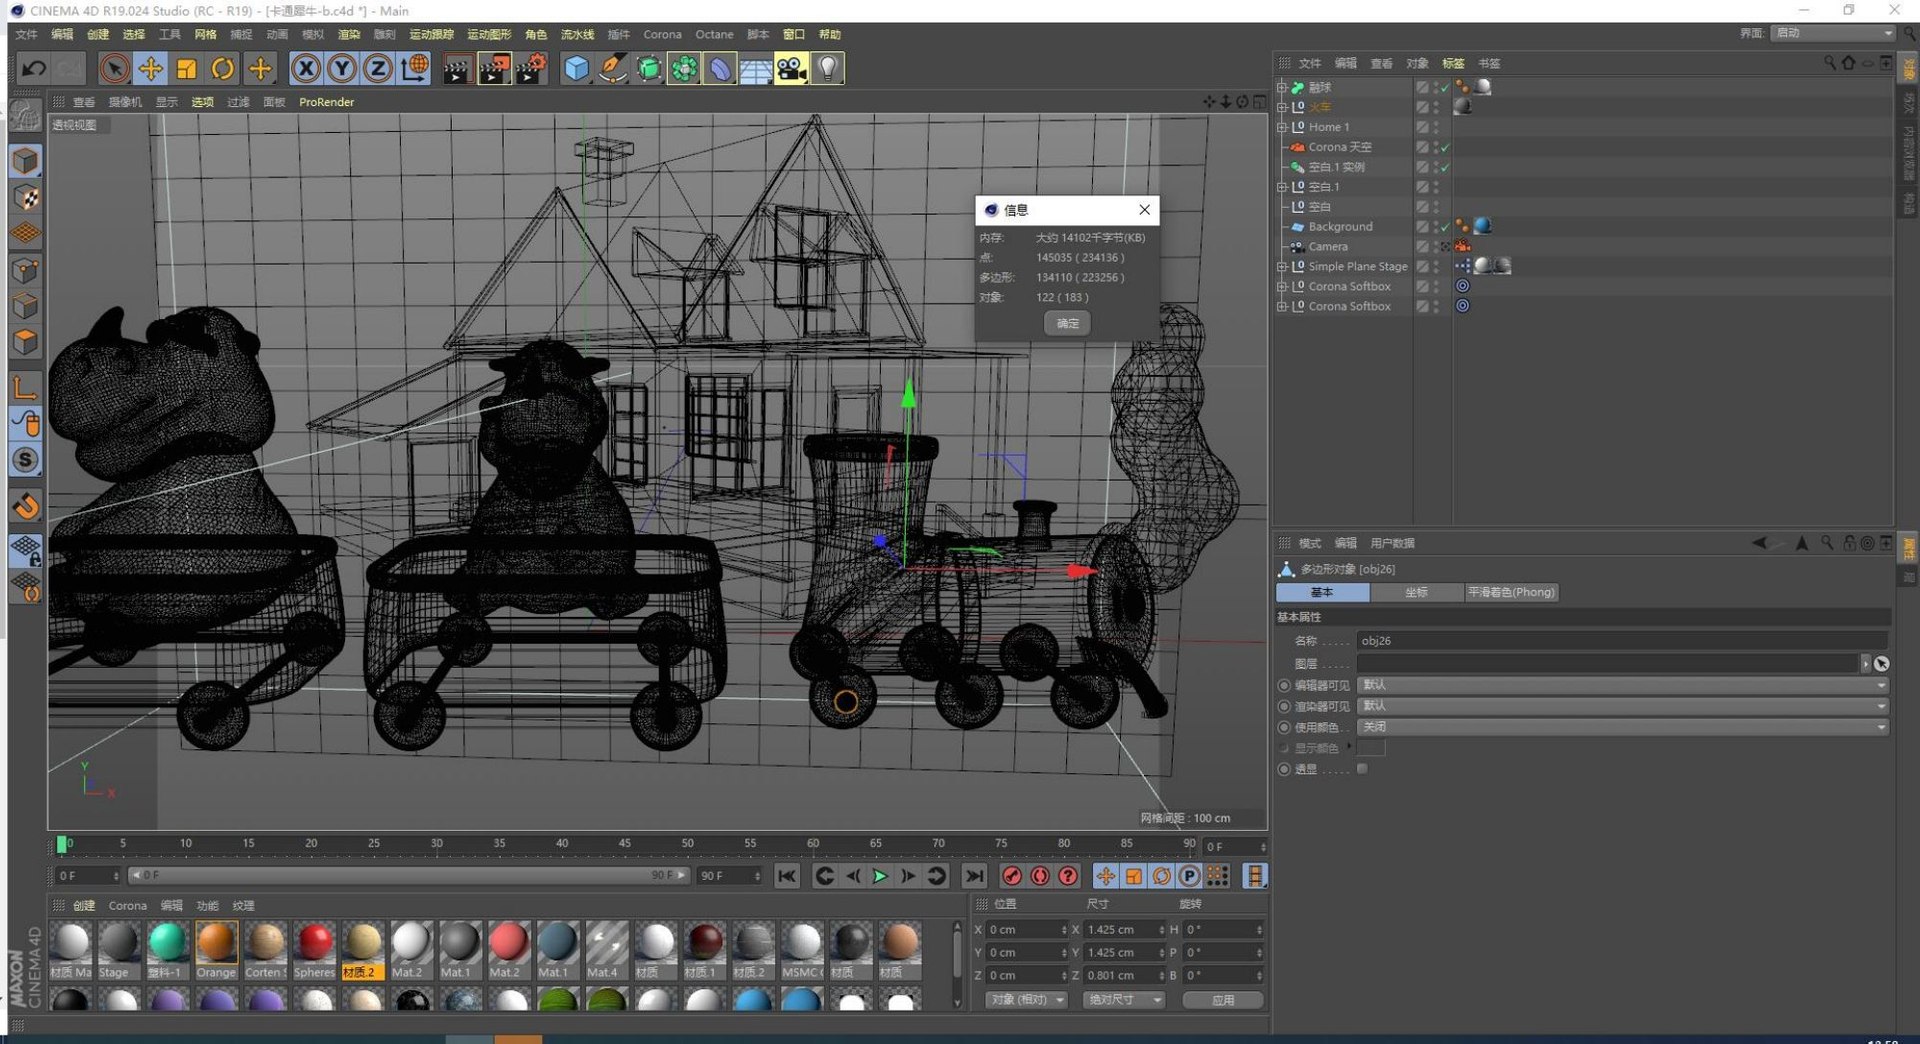Open the Corona menu in menu bar
Viewport: 1920px width, 1044px height.
pos(662,34)
